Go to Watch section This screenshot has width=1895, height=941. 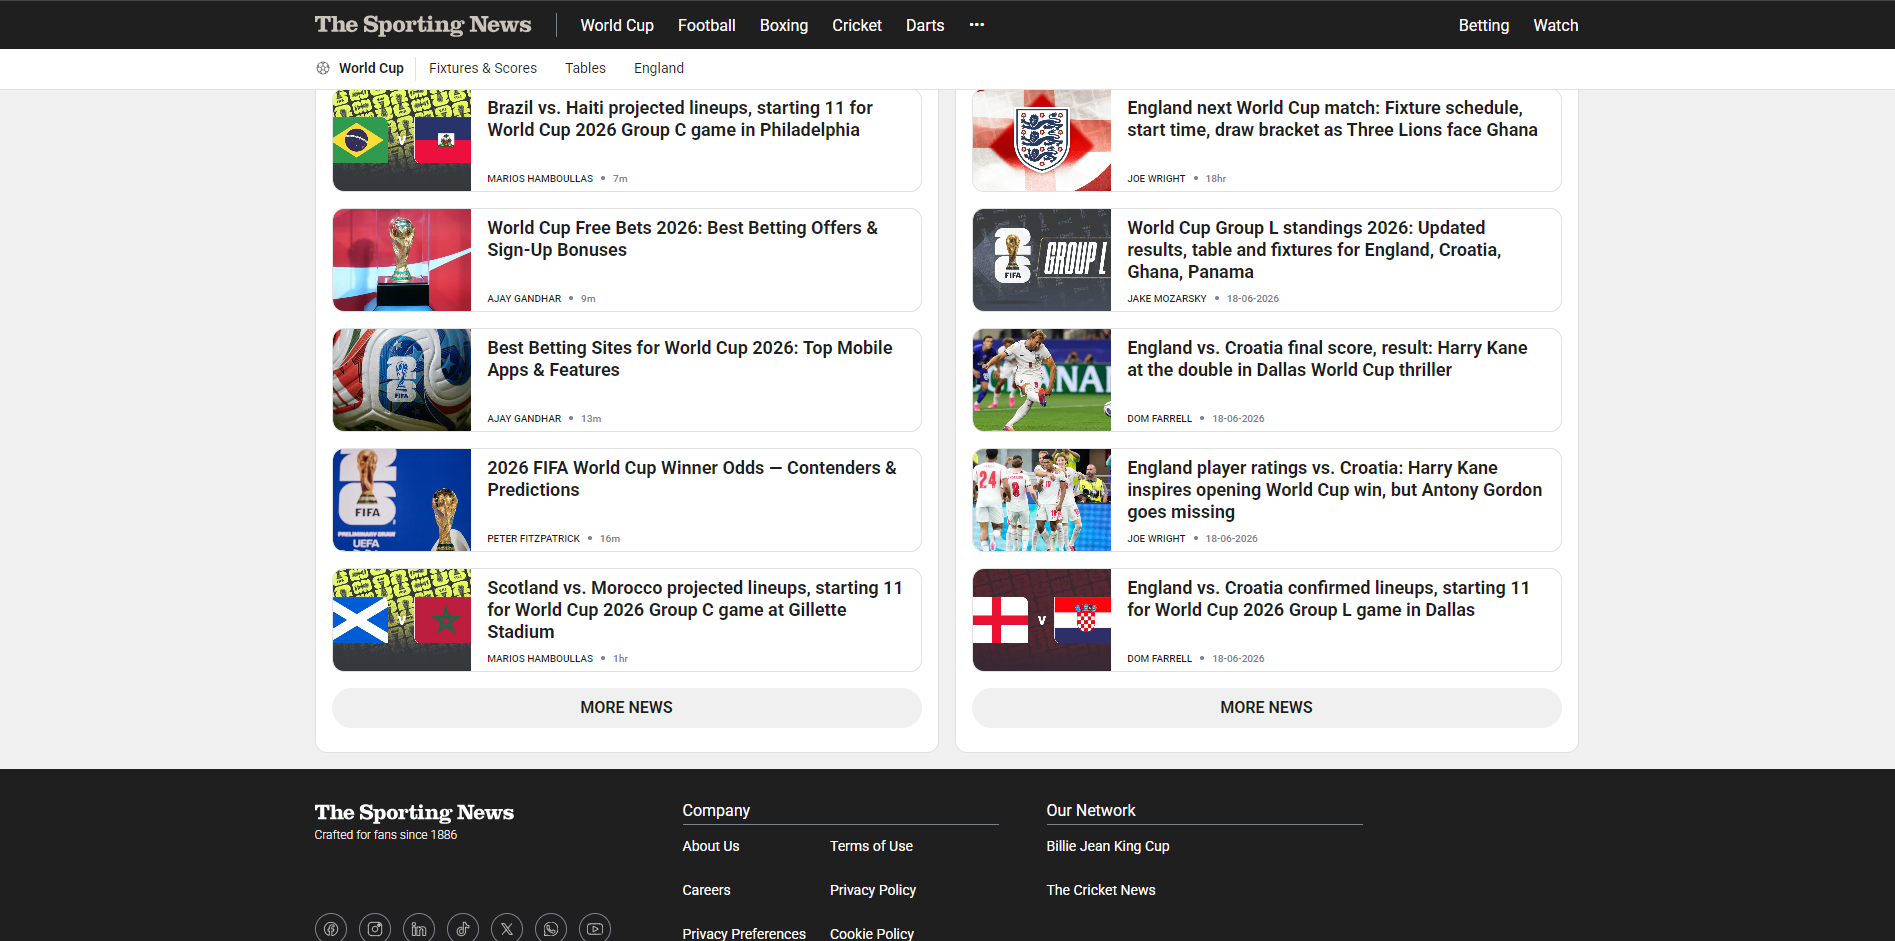pos(1556,25)
